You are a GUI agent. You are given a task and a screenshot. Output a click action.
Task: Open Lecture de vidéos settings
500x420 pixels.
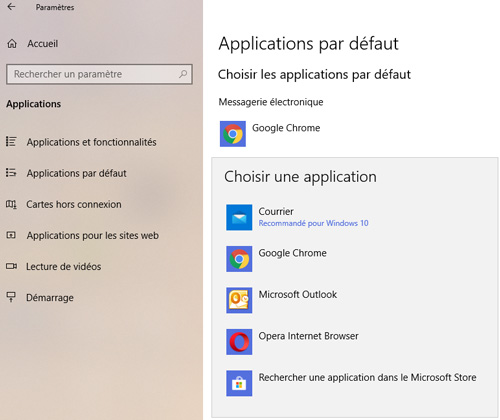pos(63,267)
